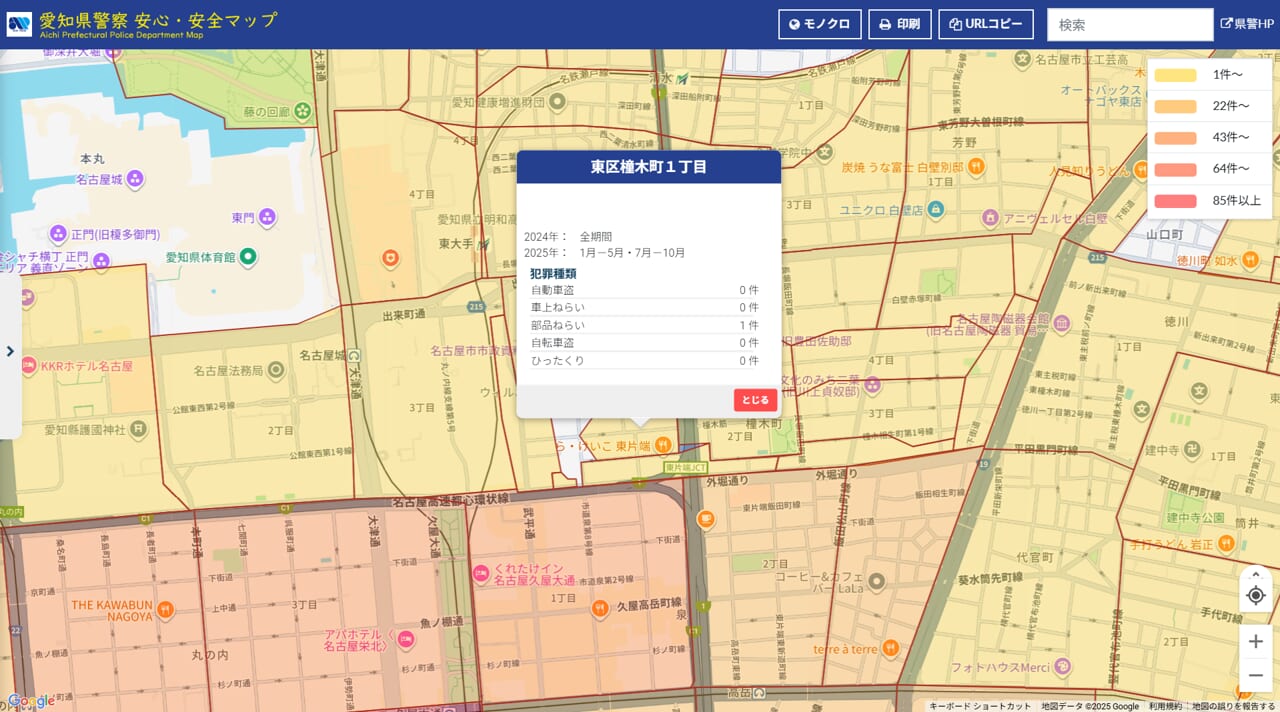The height and width of the screenshot is (712, 1280).
Task: Click the 85件以上 red legend swatch
Action: point(1175,201)
